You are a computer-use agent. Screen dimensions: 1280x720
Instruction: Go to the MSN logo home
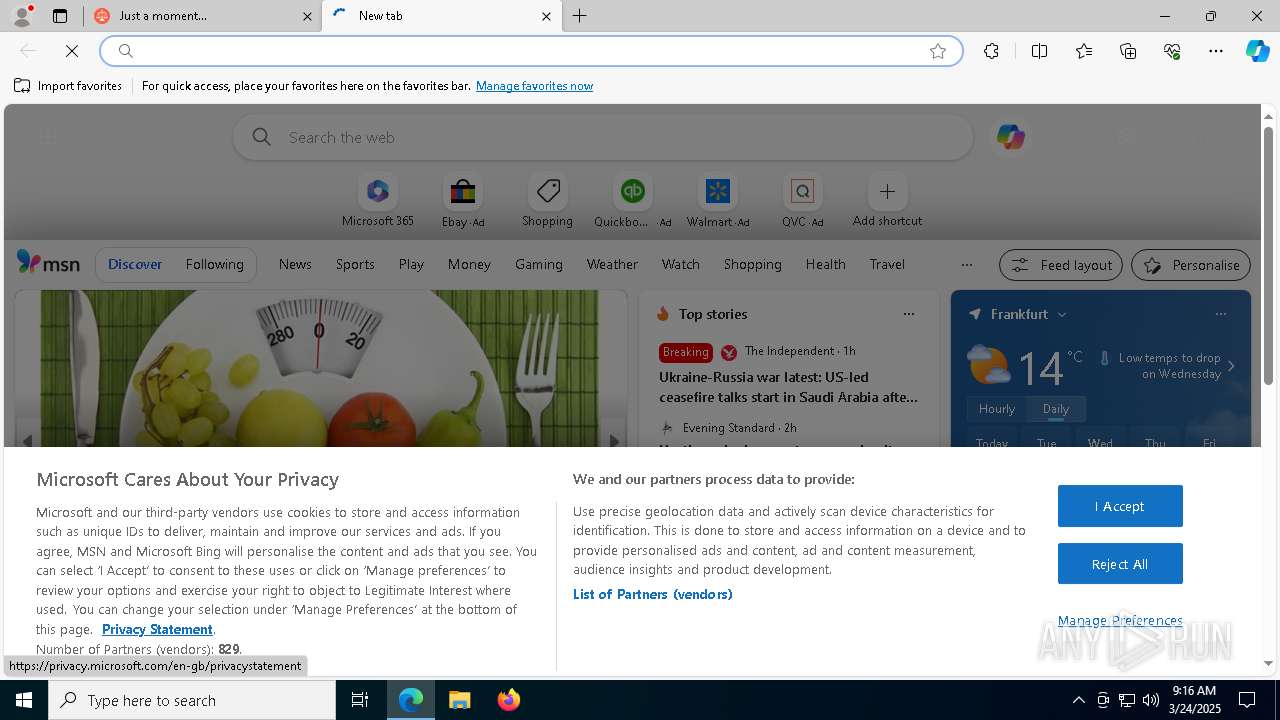[x=48, y=263]
